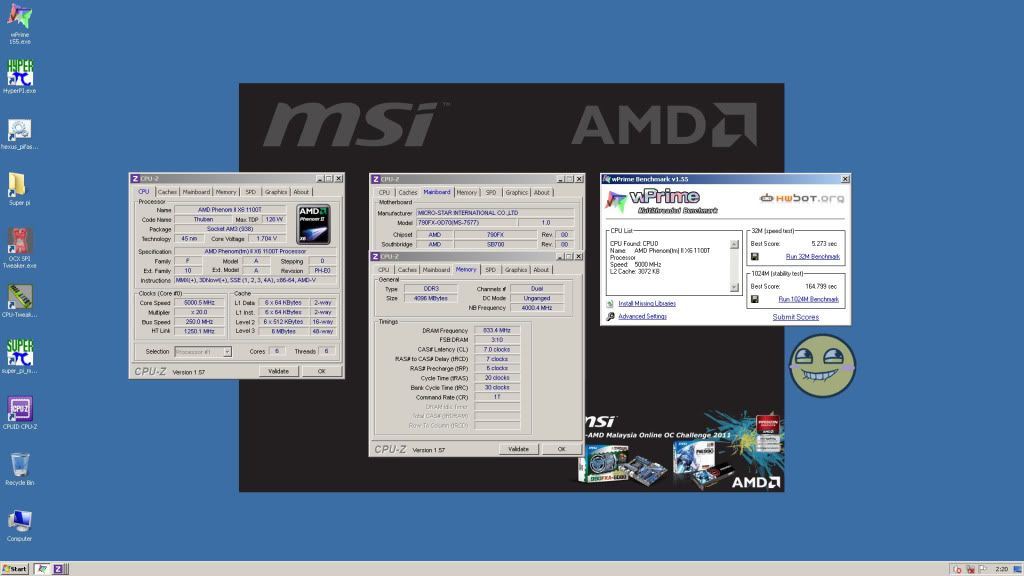Expand the Processor #1 selection dropdown
The image size is (1024, 576).
click(203, 352)
